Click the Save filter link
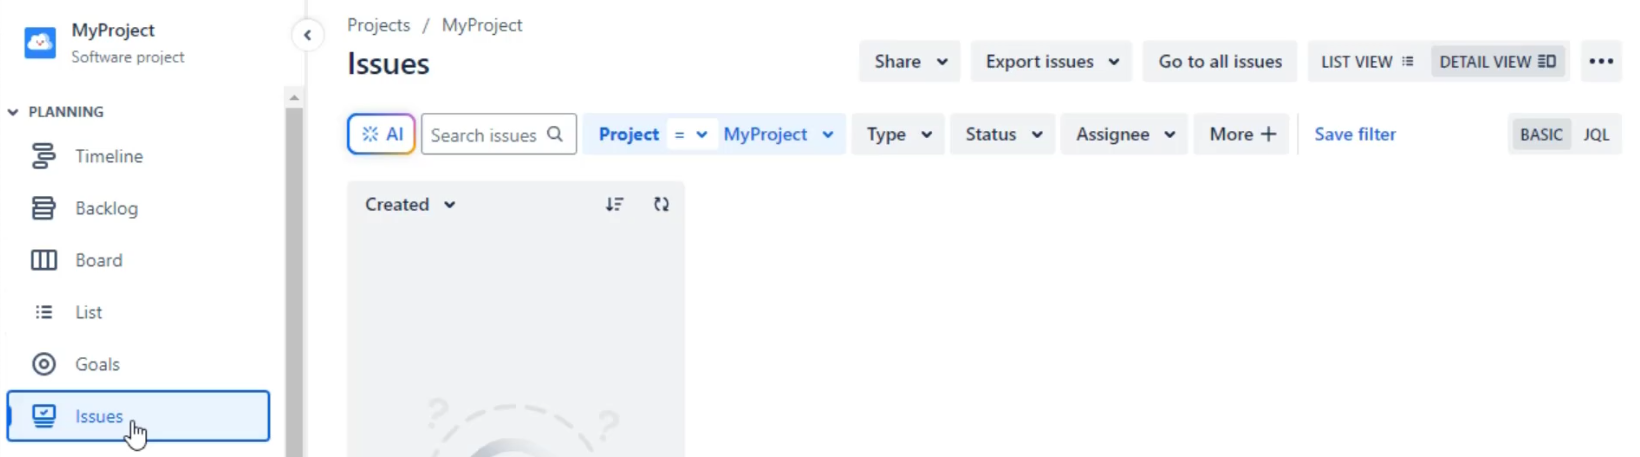This screenshot has width=1640, height=457. (1355, 134)
